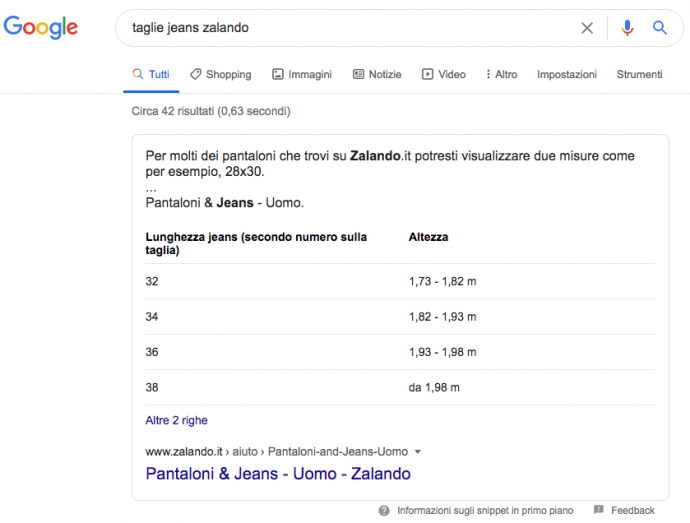Open the Shopping results tab

pyautogui.click(x=221, y=74)
